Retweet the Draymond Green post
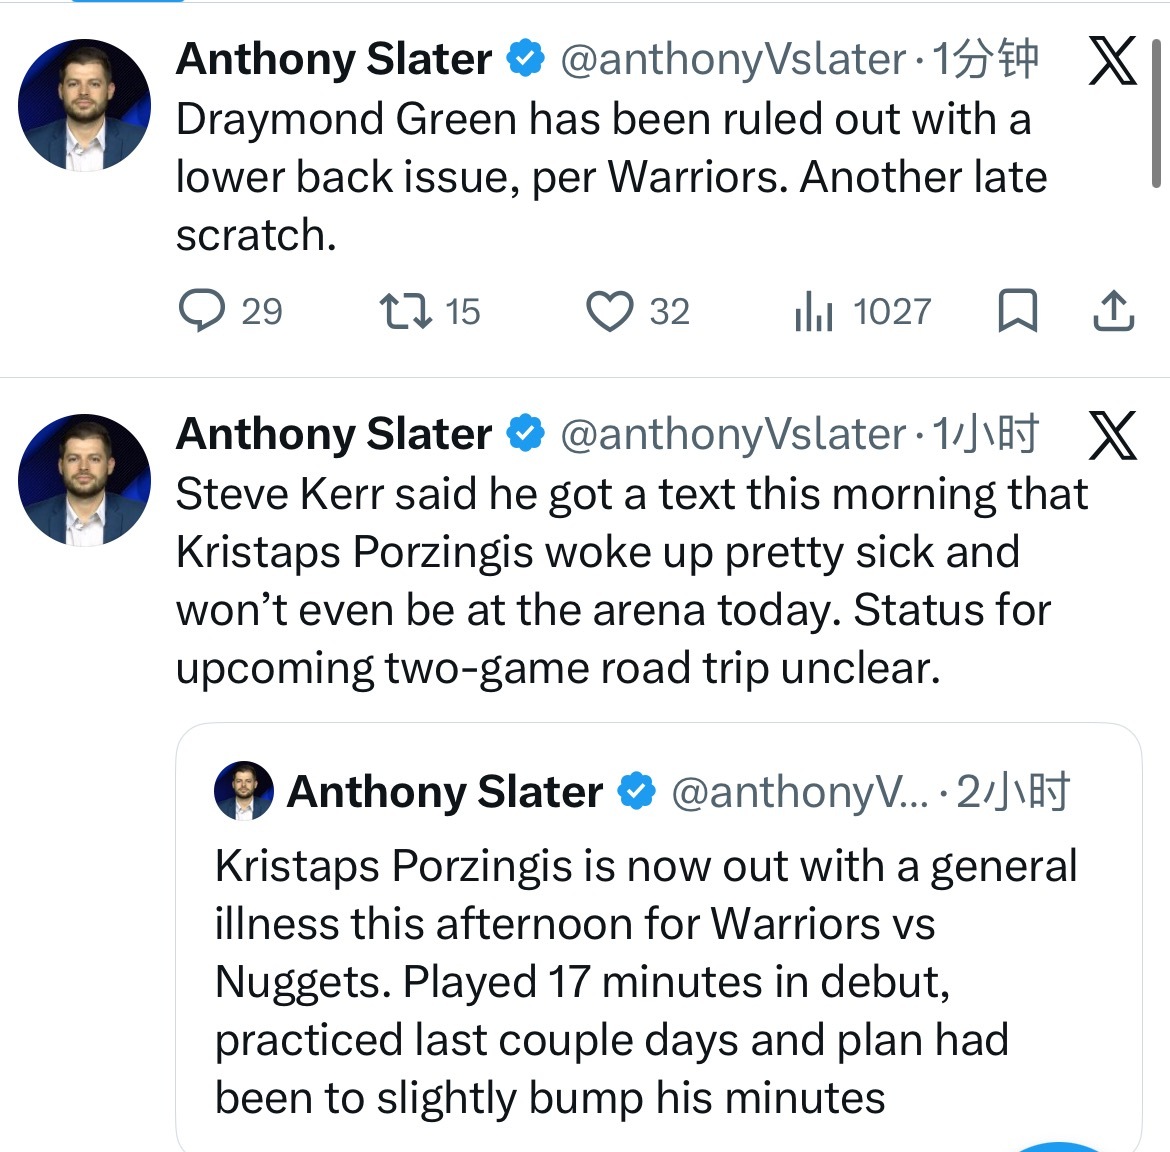 (406, 311)
